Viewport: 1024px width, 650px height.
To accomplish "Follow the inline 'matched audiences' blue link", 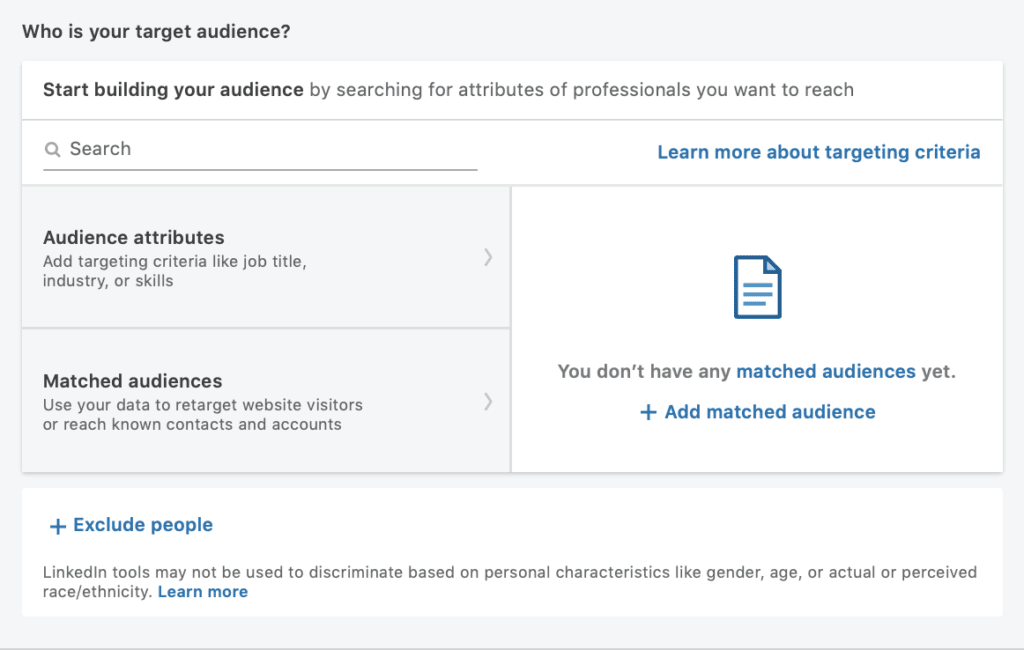I will click(x=825, y=371).
